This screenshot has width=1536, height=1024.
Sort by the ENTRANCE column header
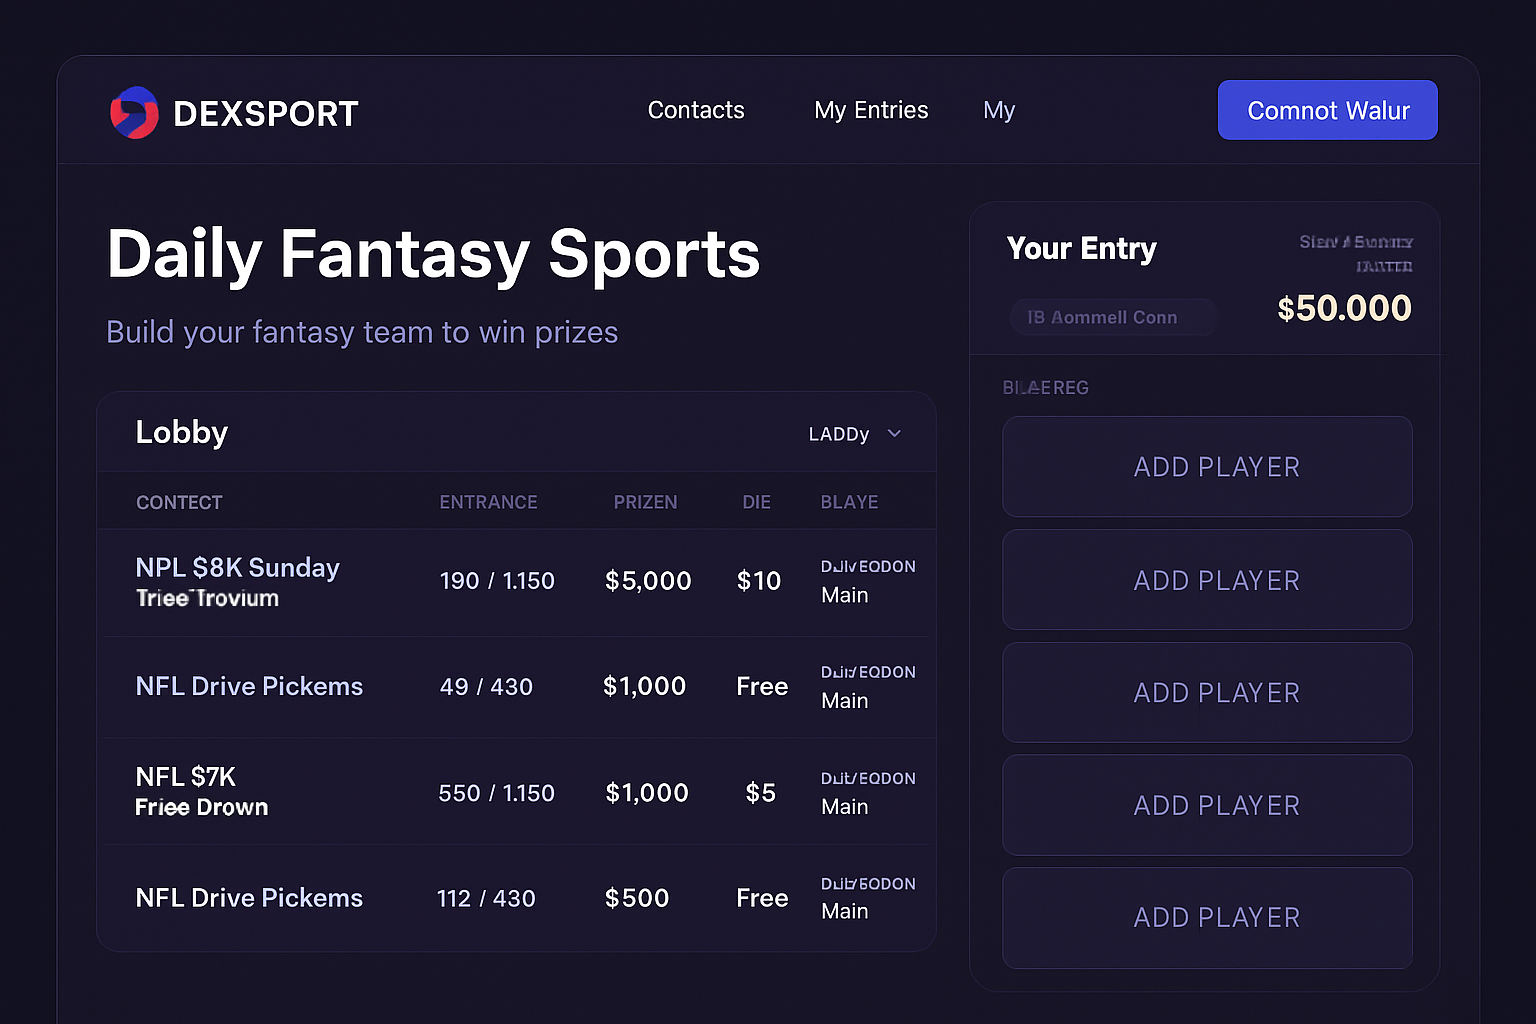[489, 502]
